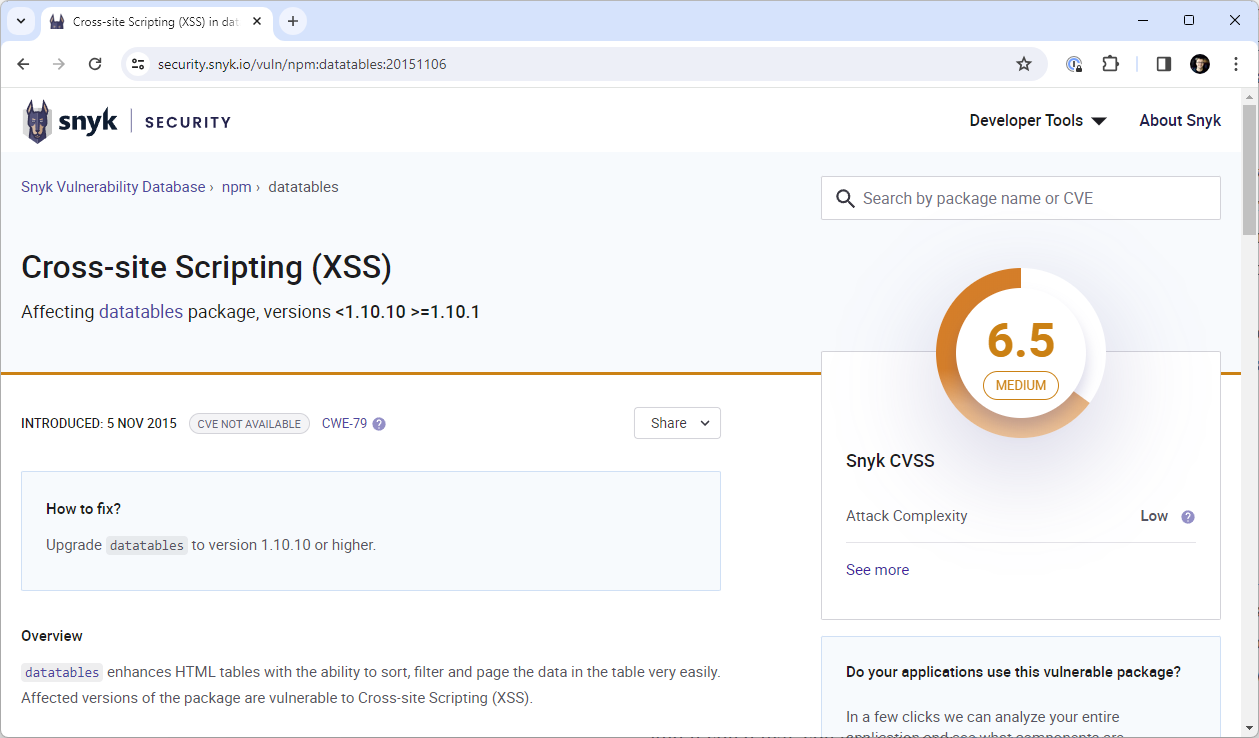
Task: Bookmark this page with the star icon
Action: [x=1023, y=64]
